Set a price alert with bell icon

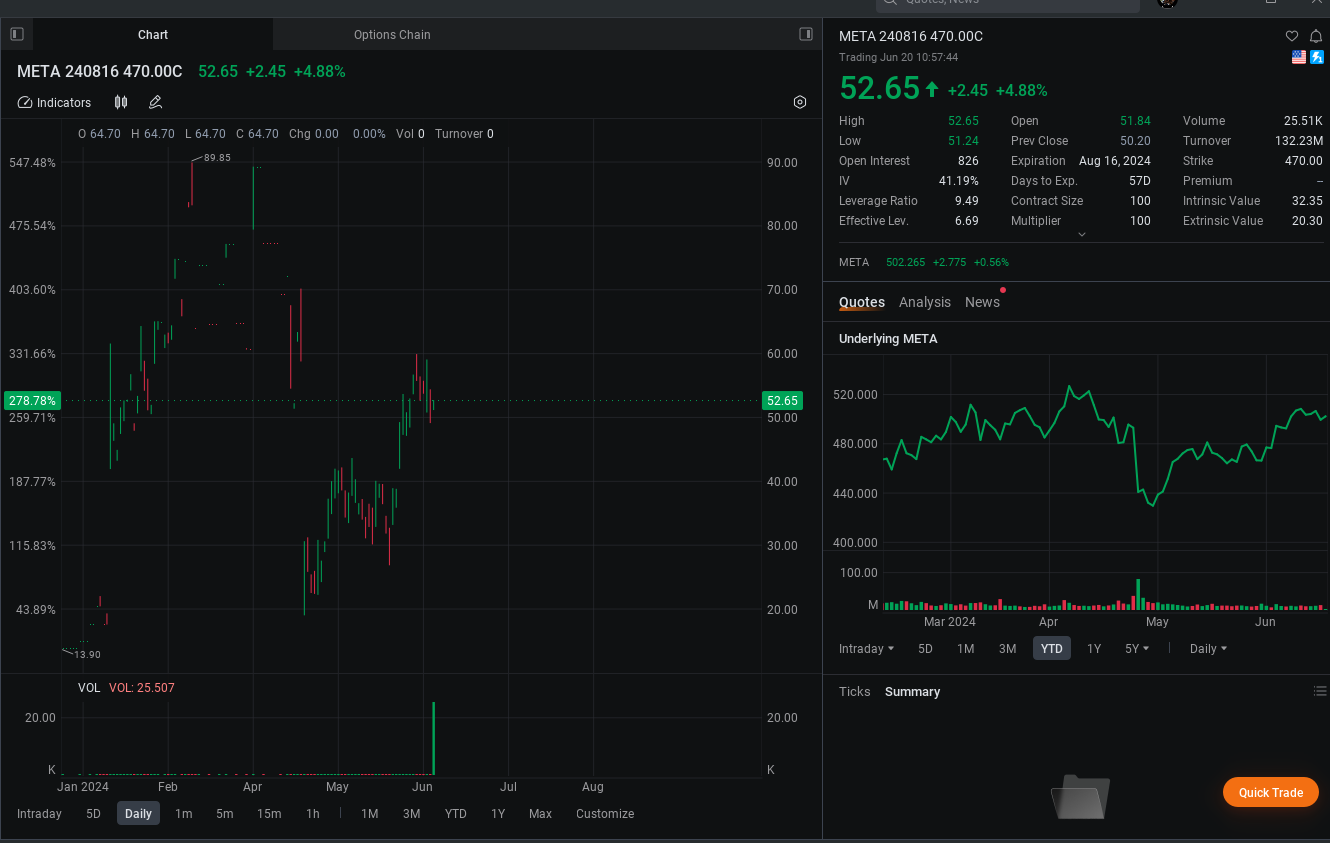[x=1316, y=36]
